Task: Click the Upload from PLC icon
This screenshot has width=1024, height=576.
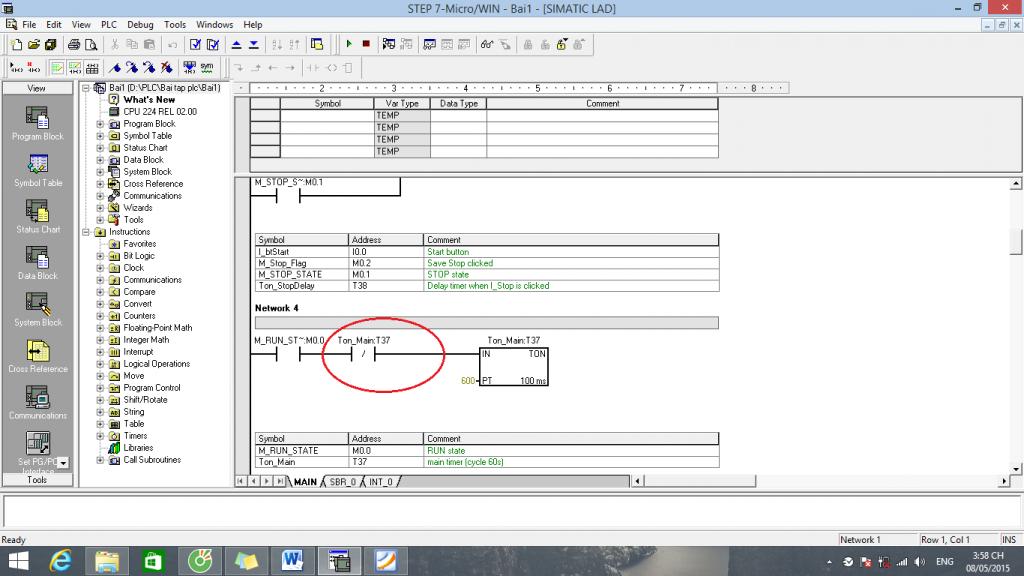Action: click(x=236, y=44)
